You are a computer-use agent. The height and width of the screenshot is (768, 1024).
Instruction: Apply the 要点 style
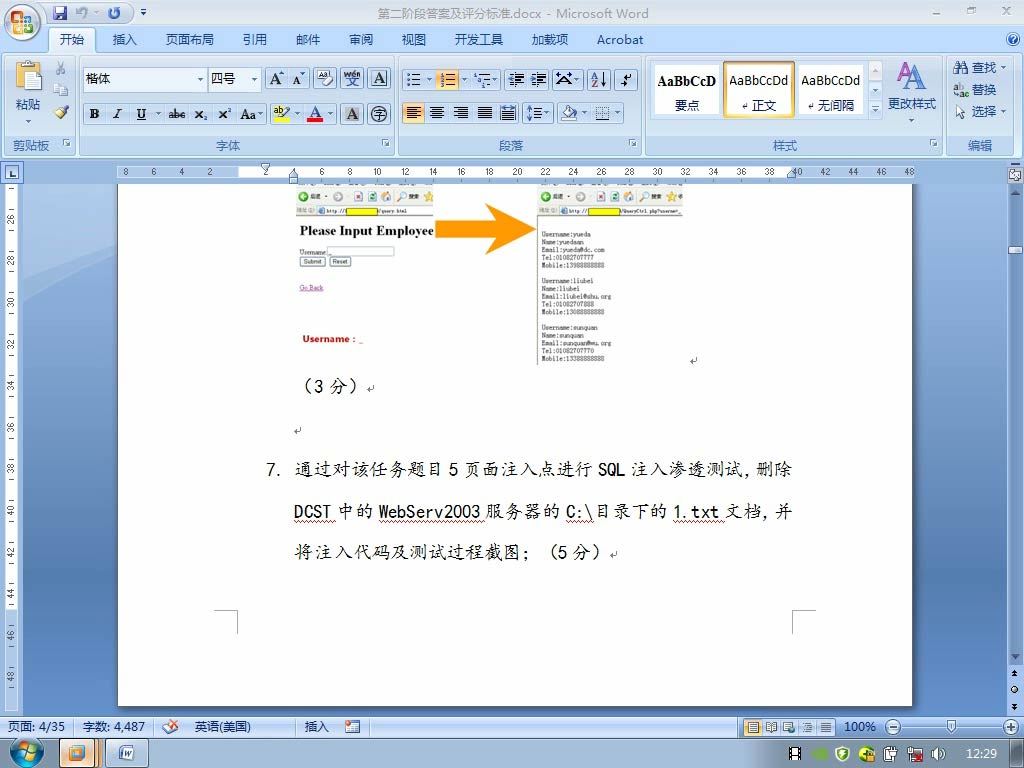(x=686, y=90)
